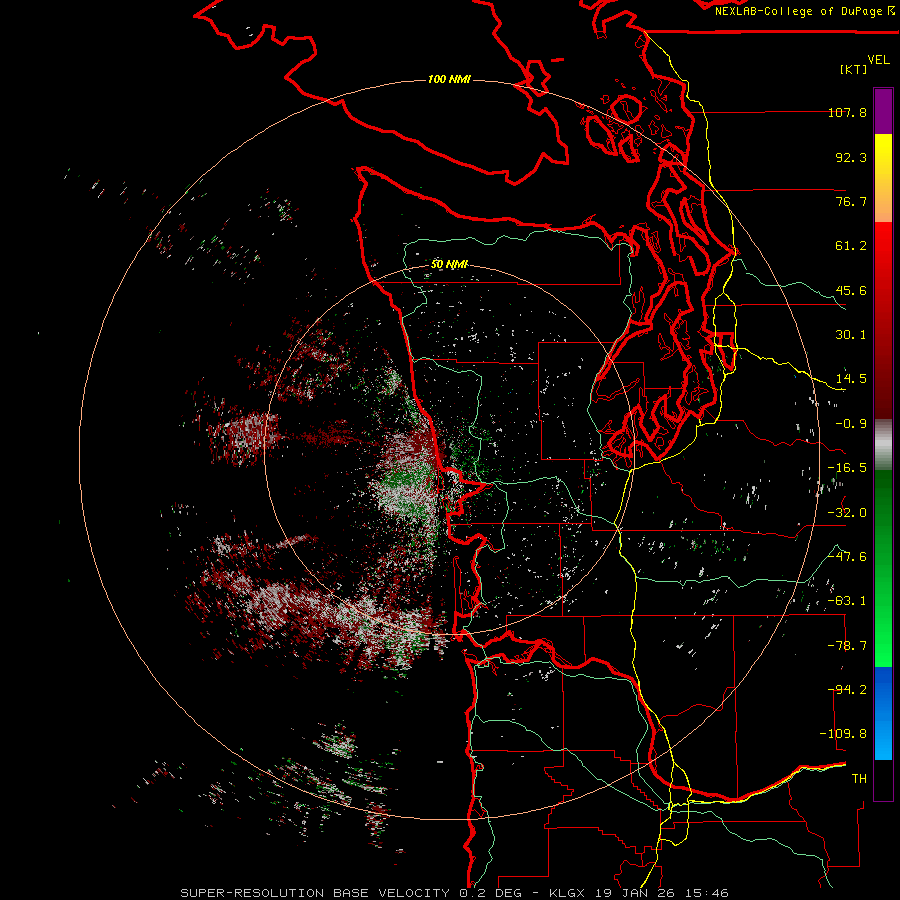Image resolution: width=900 pixels, height=900 pixels.
Task: Click the 45.6 velocity scale value
Action: (x=851, y=290)
